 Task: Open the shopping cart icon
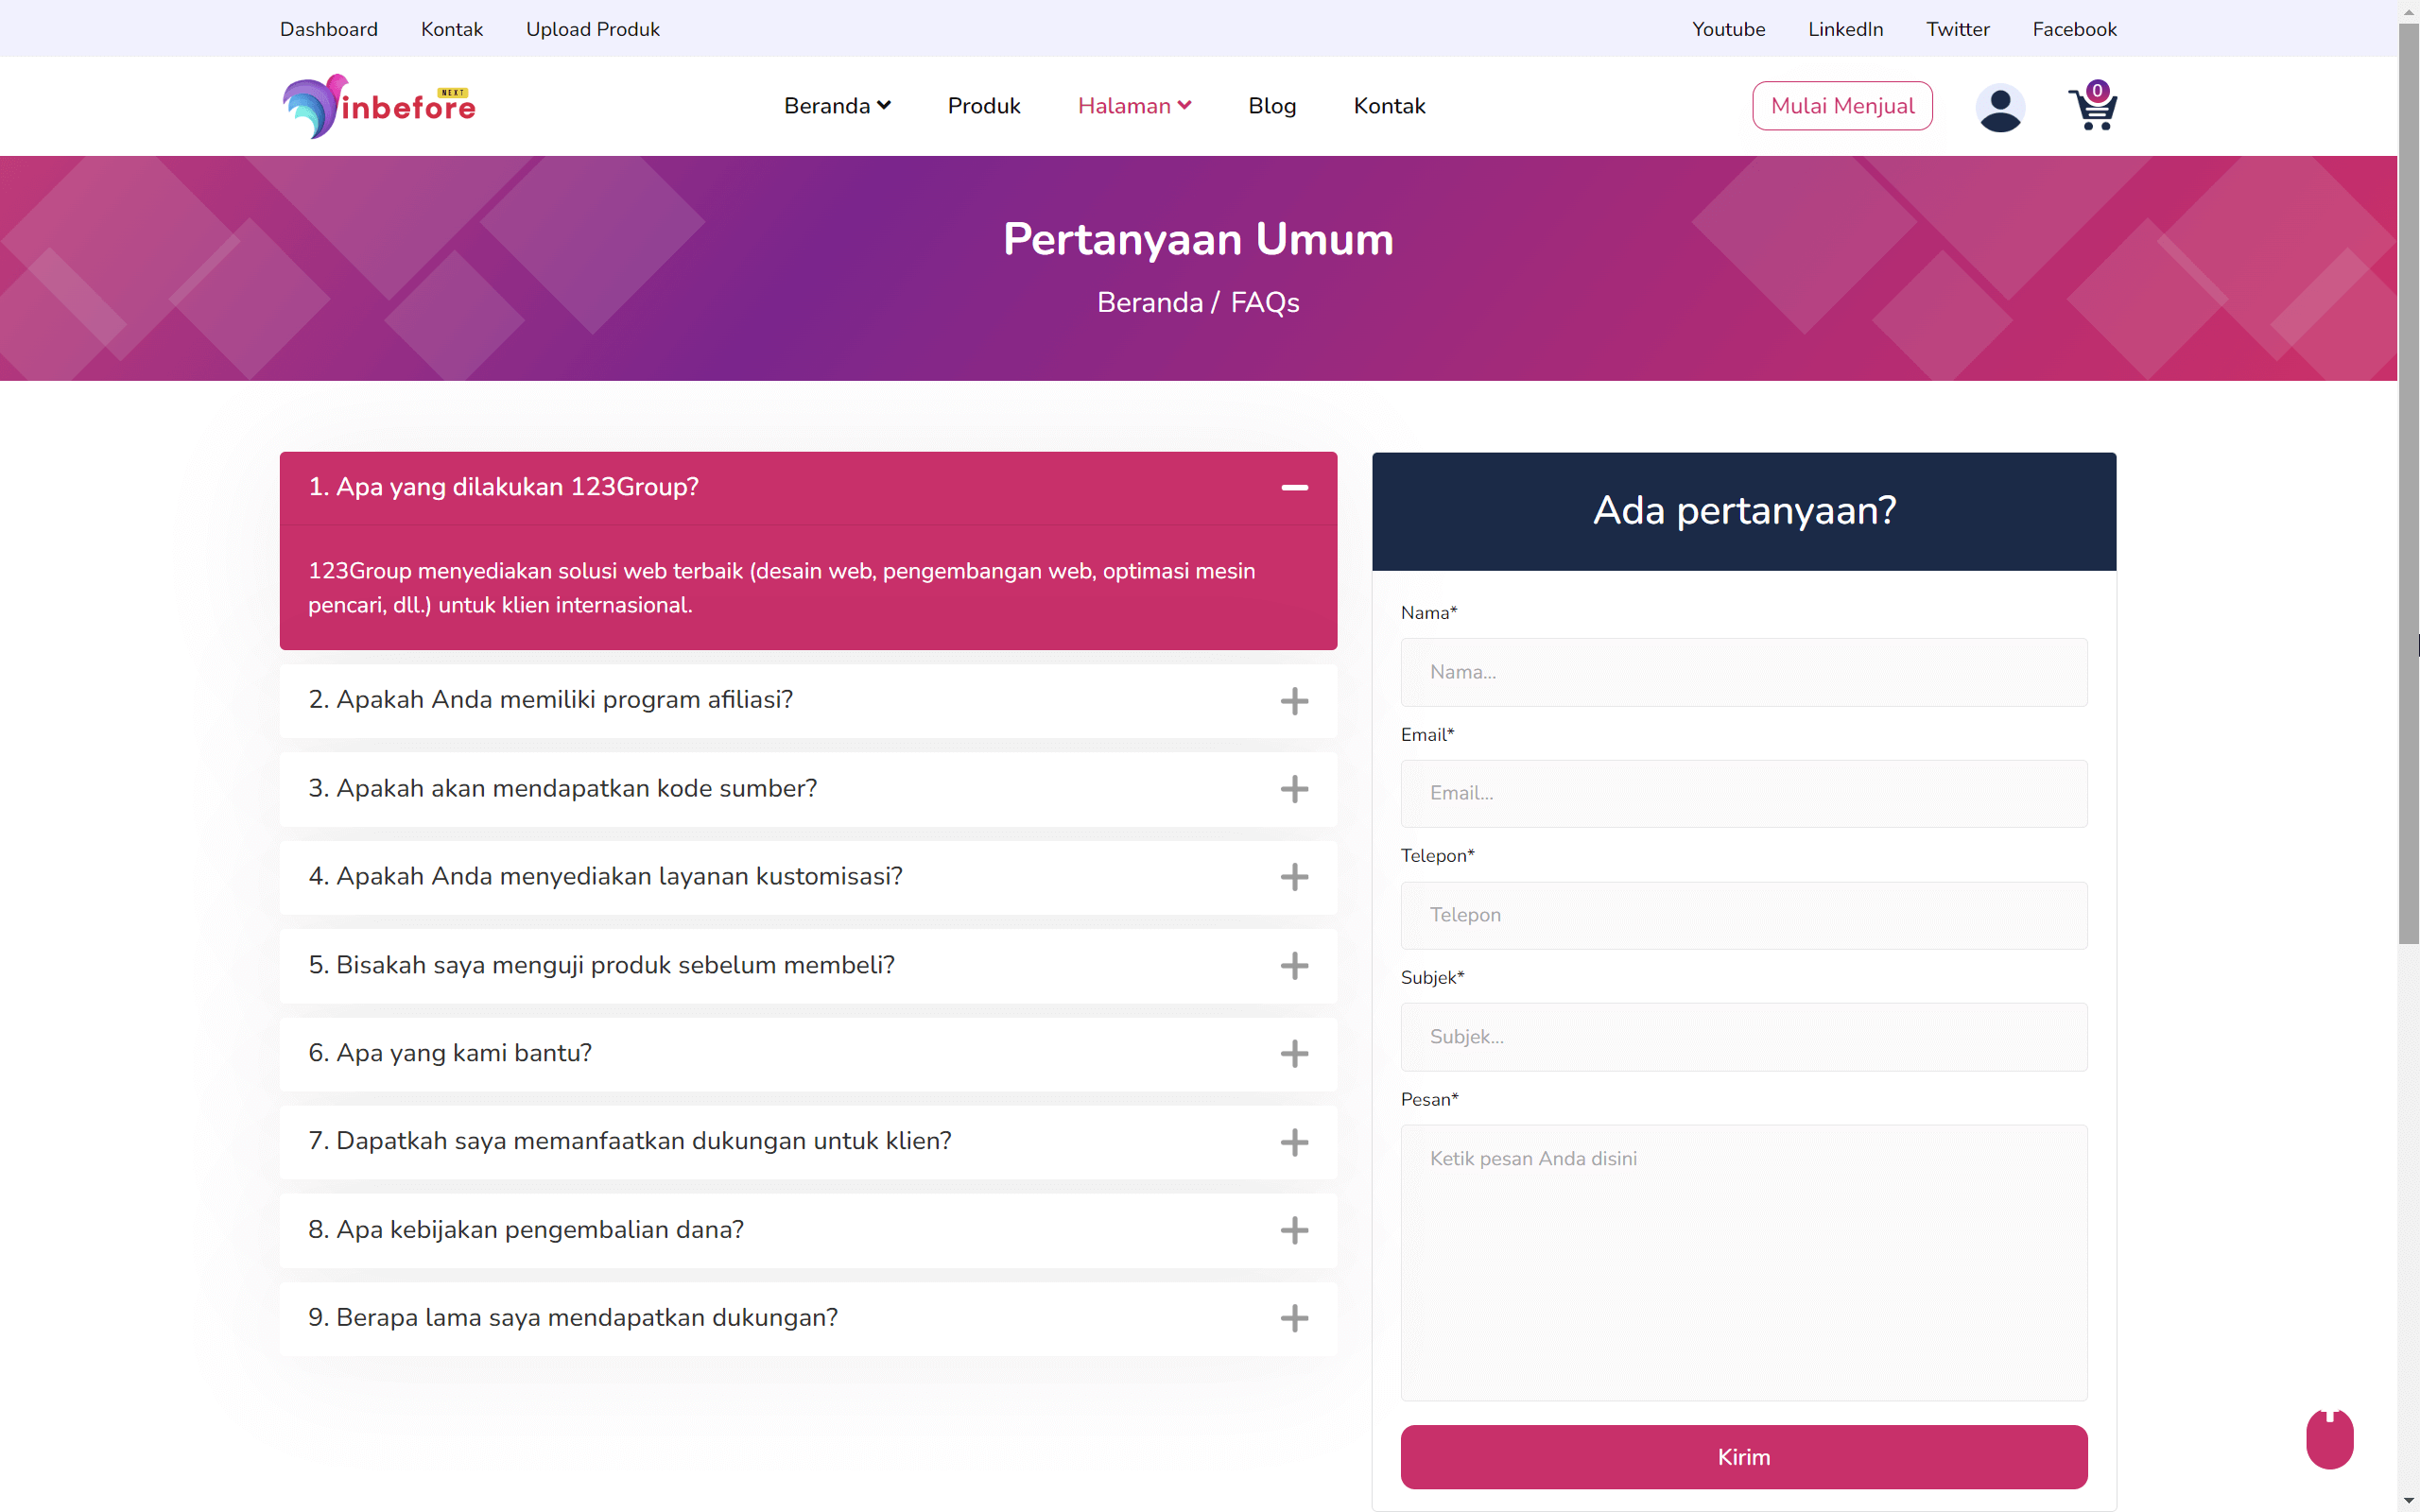tap(2092, 106)
